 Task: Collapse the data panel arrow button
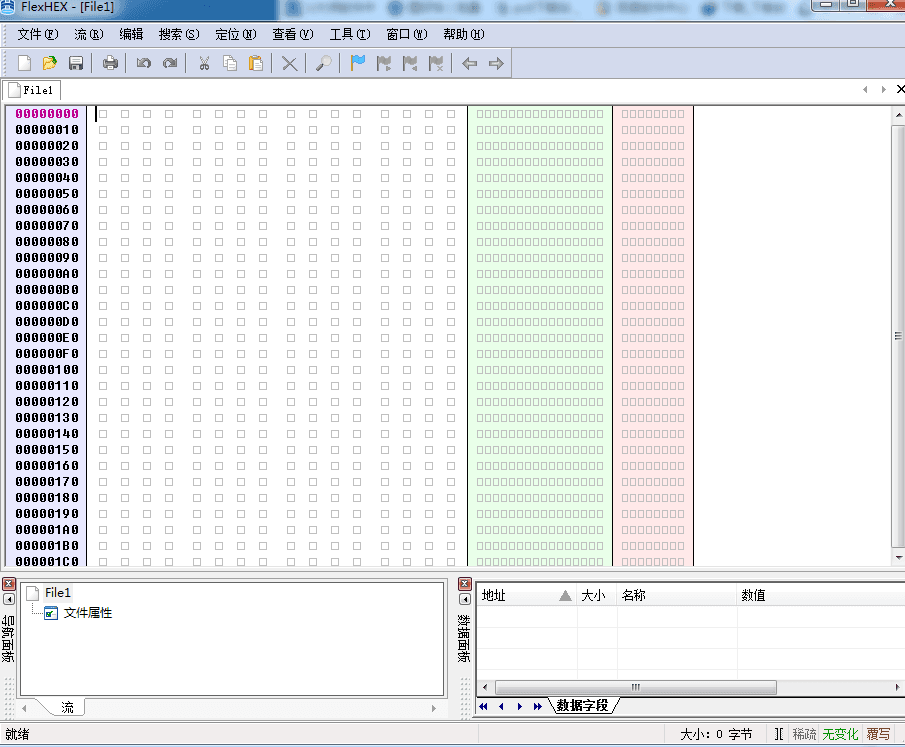coord(465,599)
